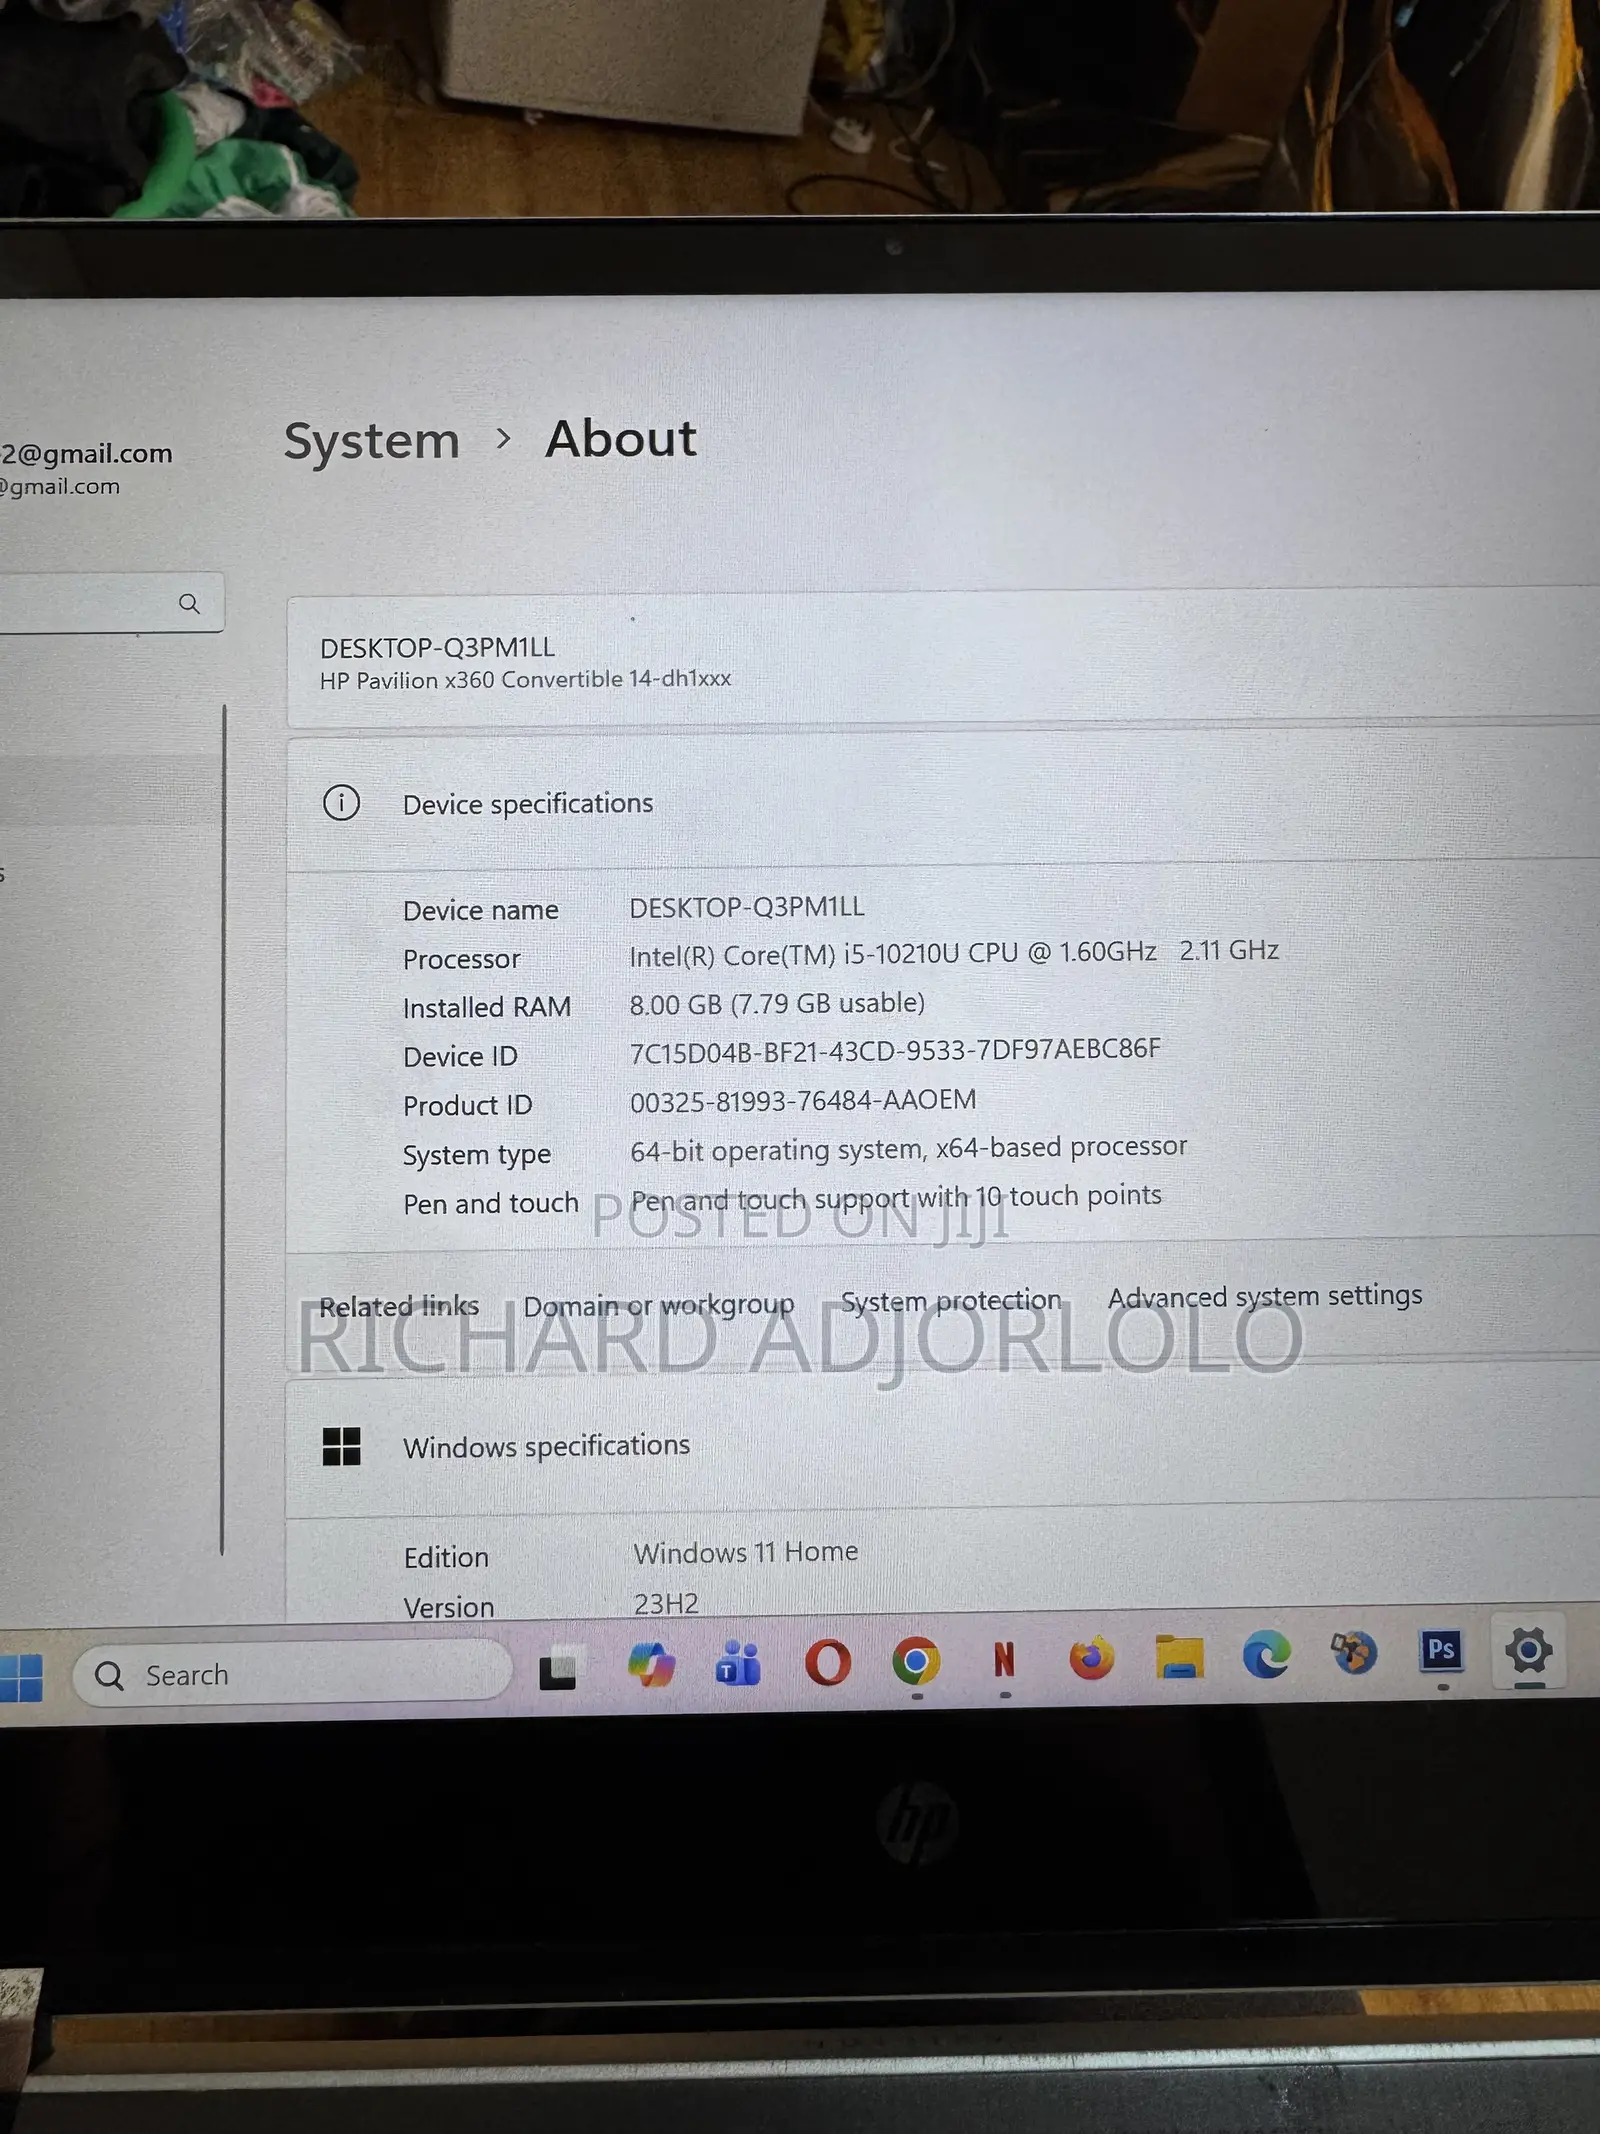Select the '23H2' version value
The width and height of the screenshot is (1600, 2134).
(666, 1604)
